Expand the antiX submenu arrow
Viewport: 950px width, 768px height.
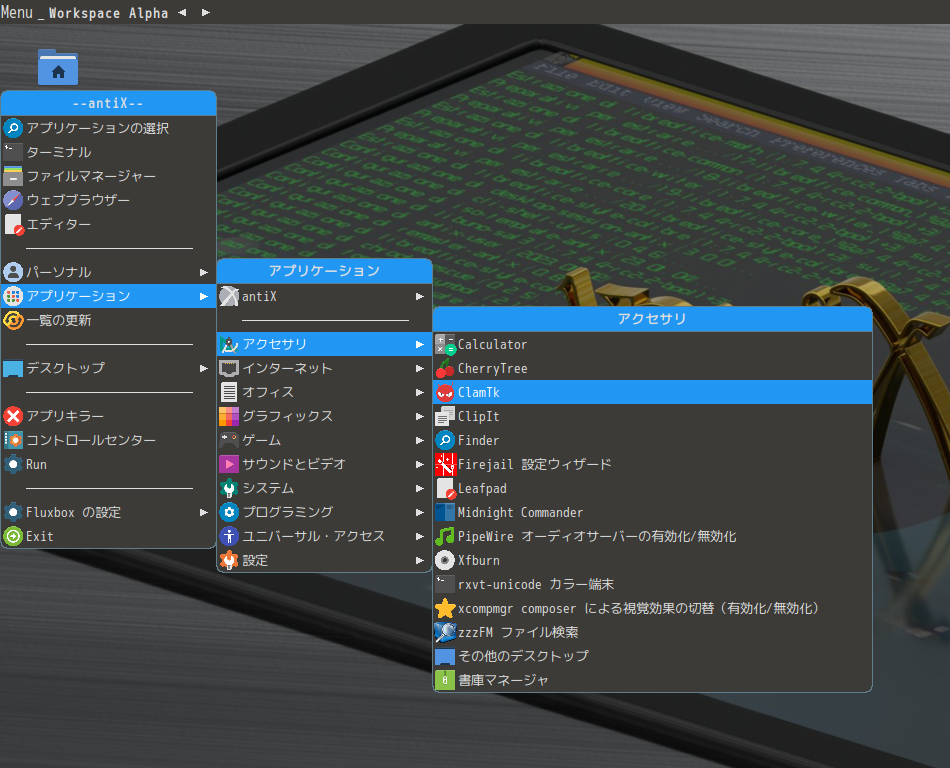420,296
